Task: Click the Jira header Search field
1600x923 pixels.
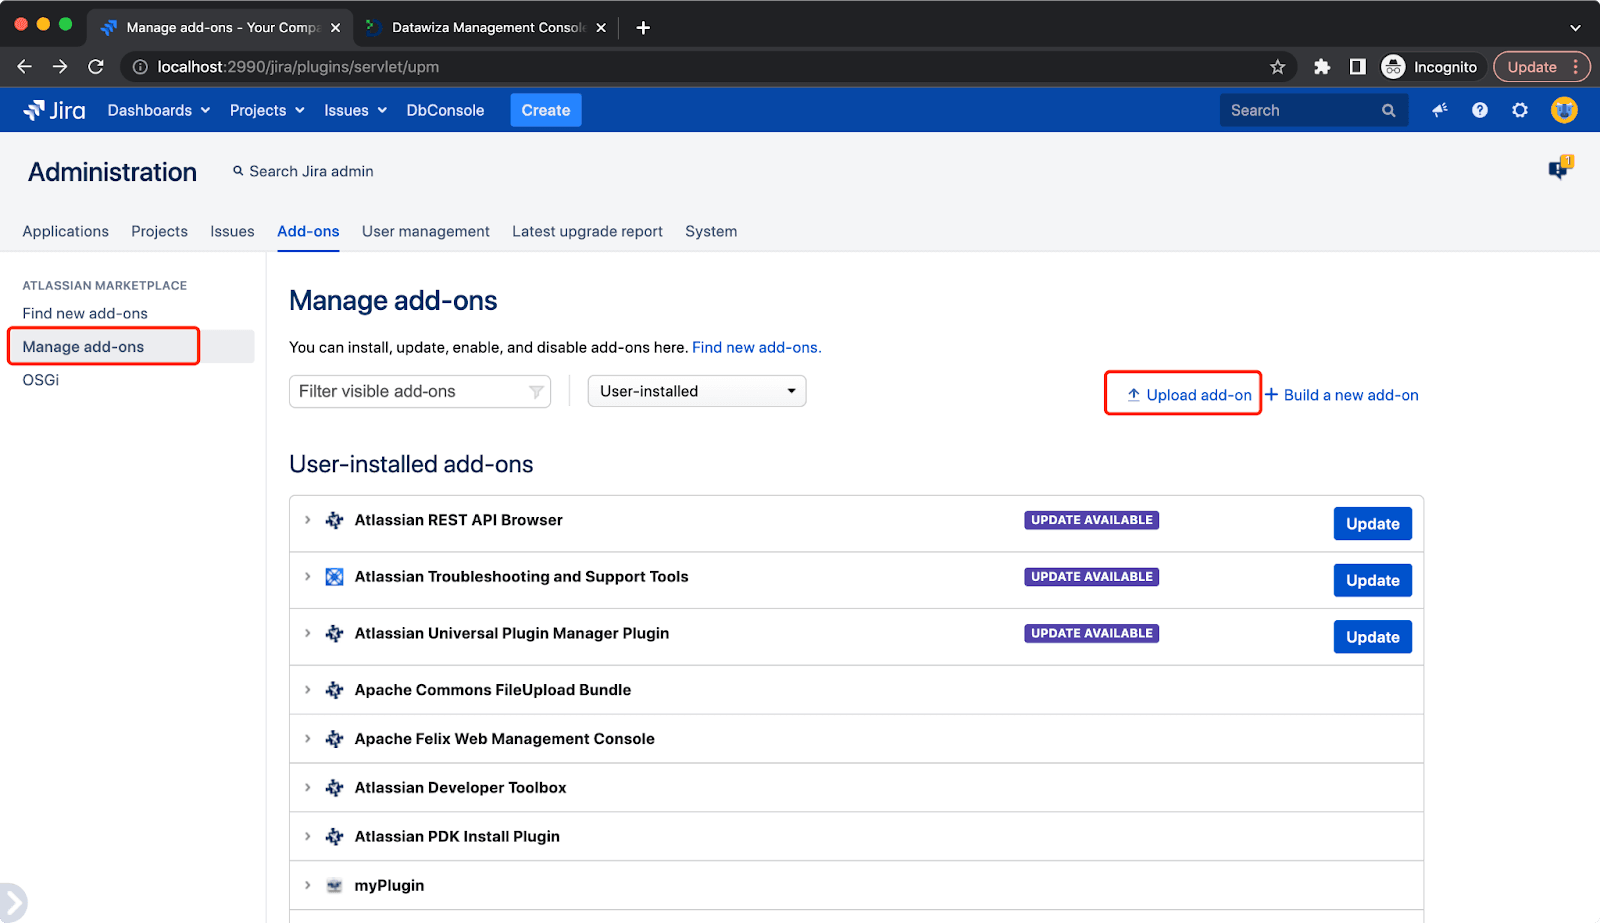Action: click(x=1313, y=110)
